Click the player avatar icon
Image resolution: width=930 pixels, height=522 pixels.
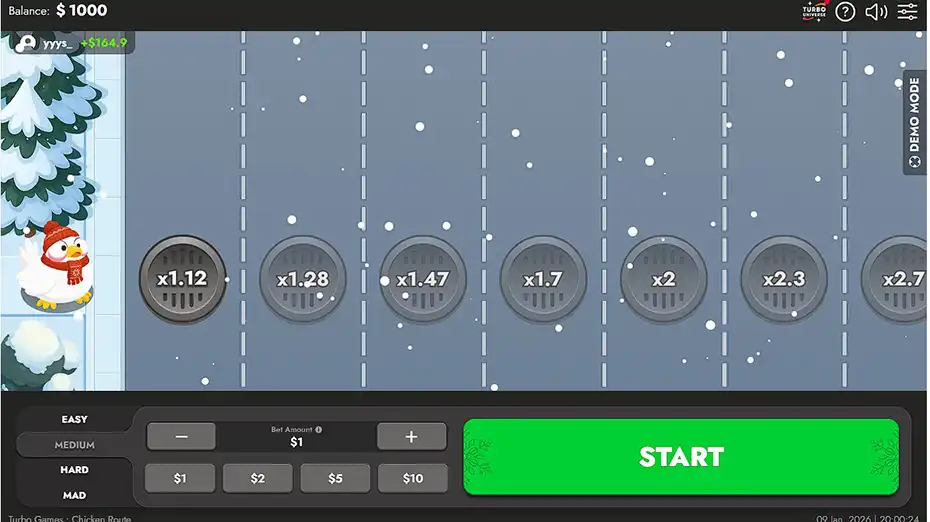[x=26, y=43]
